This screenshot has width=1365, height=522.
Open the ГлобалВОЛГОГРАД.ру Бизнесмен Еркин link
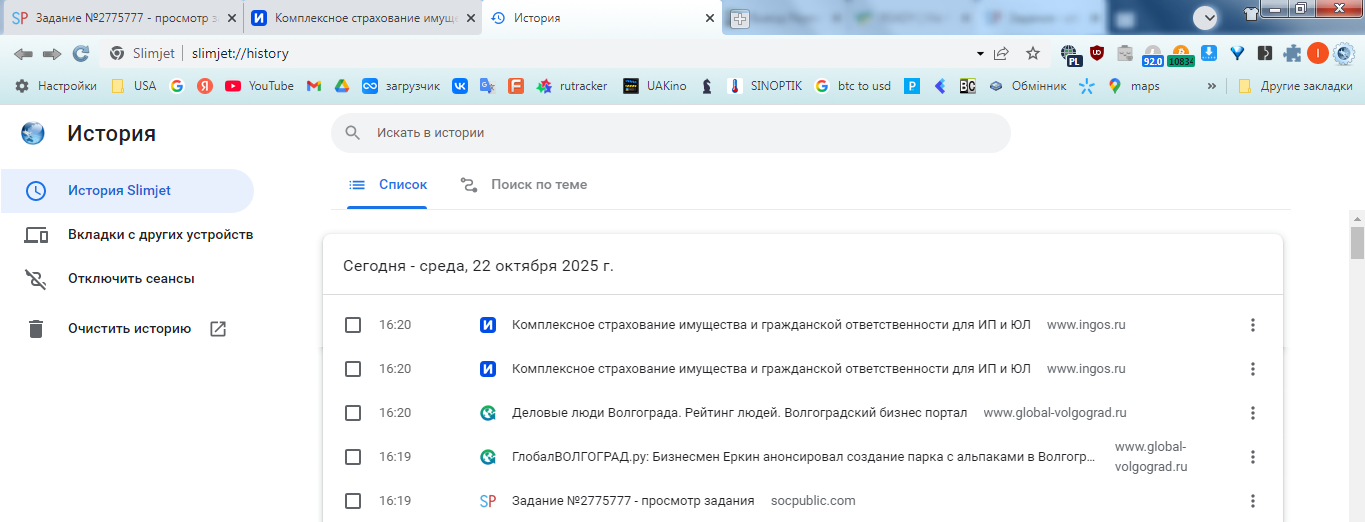pos(803,457)
